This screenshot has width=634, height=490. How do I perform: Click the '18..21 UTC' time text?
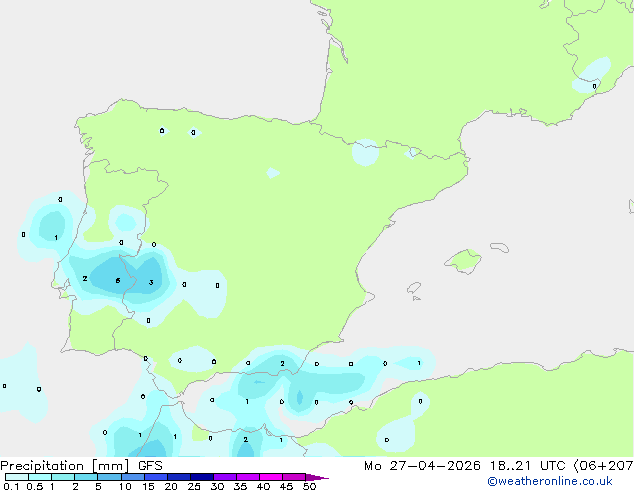529,466
